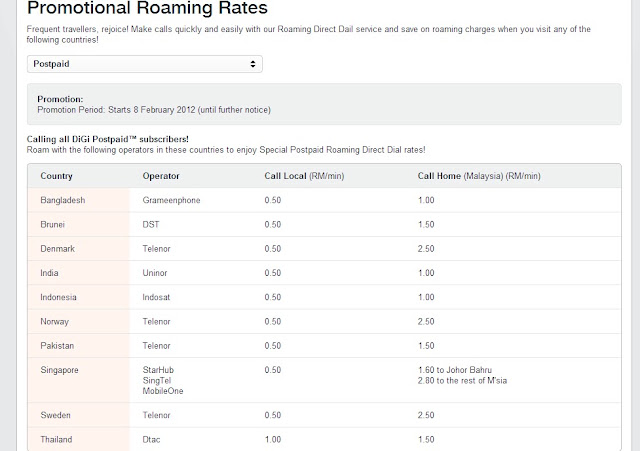
Task: Click the bold Promotion: label
Action: (x=60, y=99)
